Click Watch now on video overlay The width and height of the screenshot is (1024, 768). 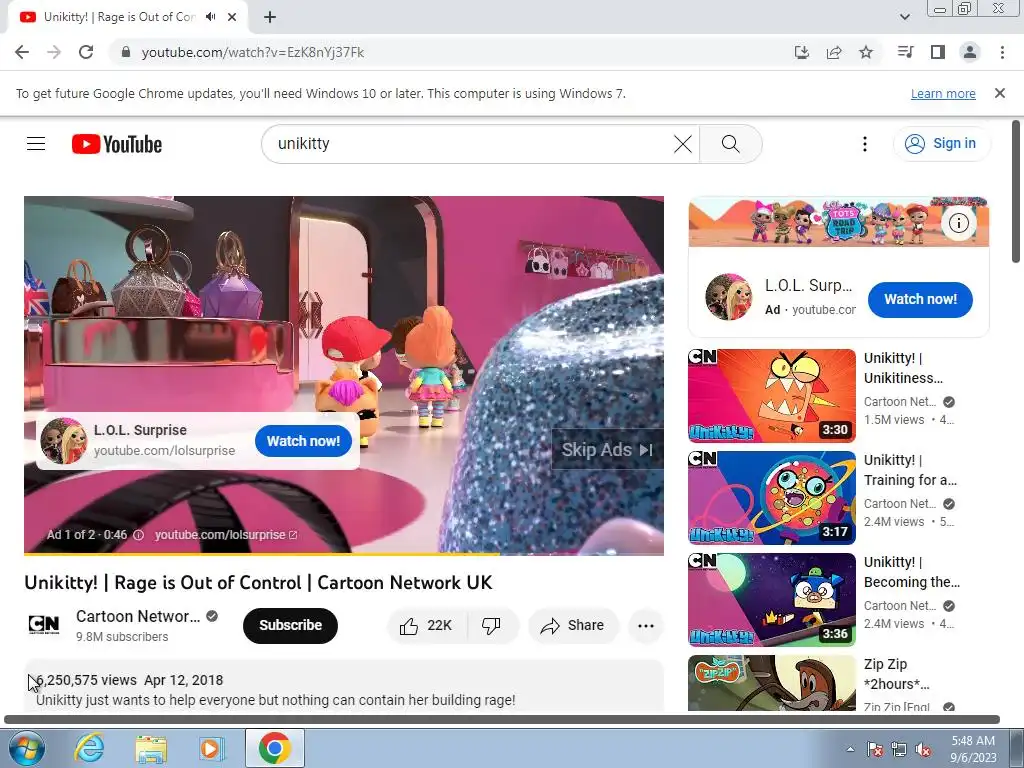click(x=303, y=441)
